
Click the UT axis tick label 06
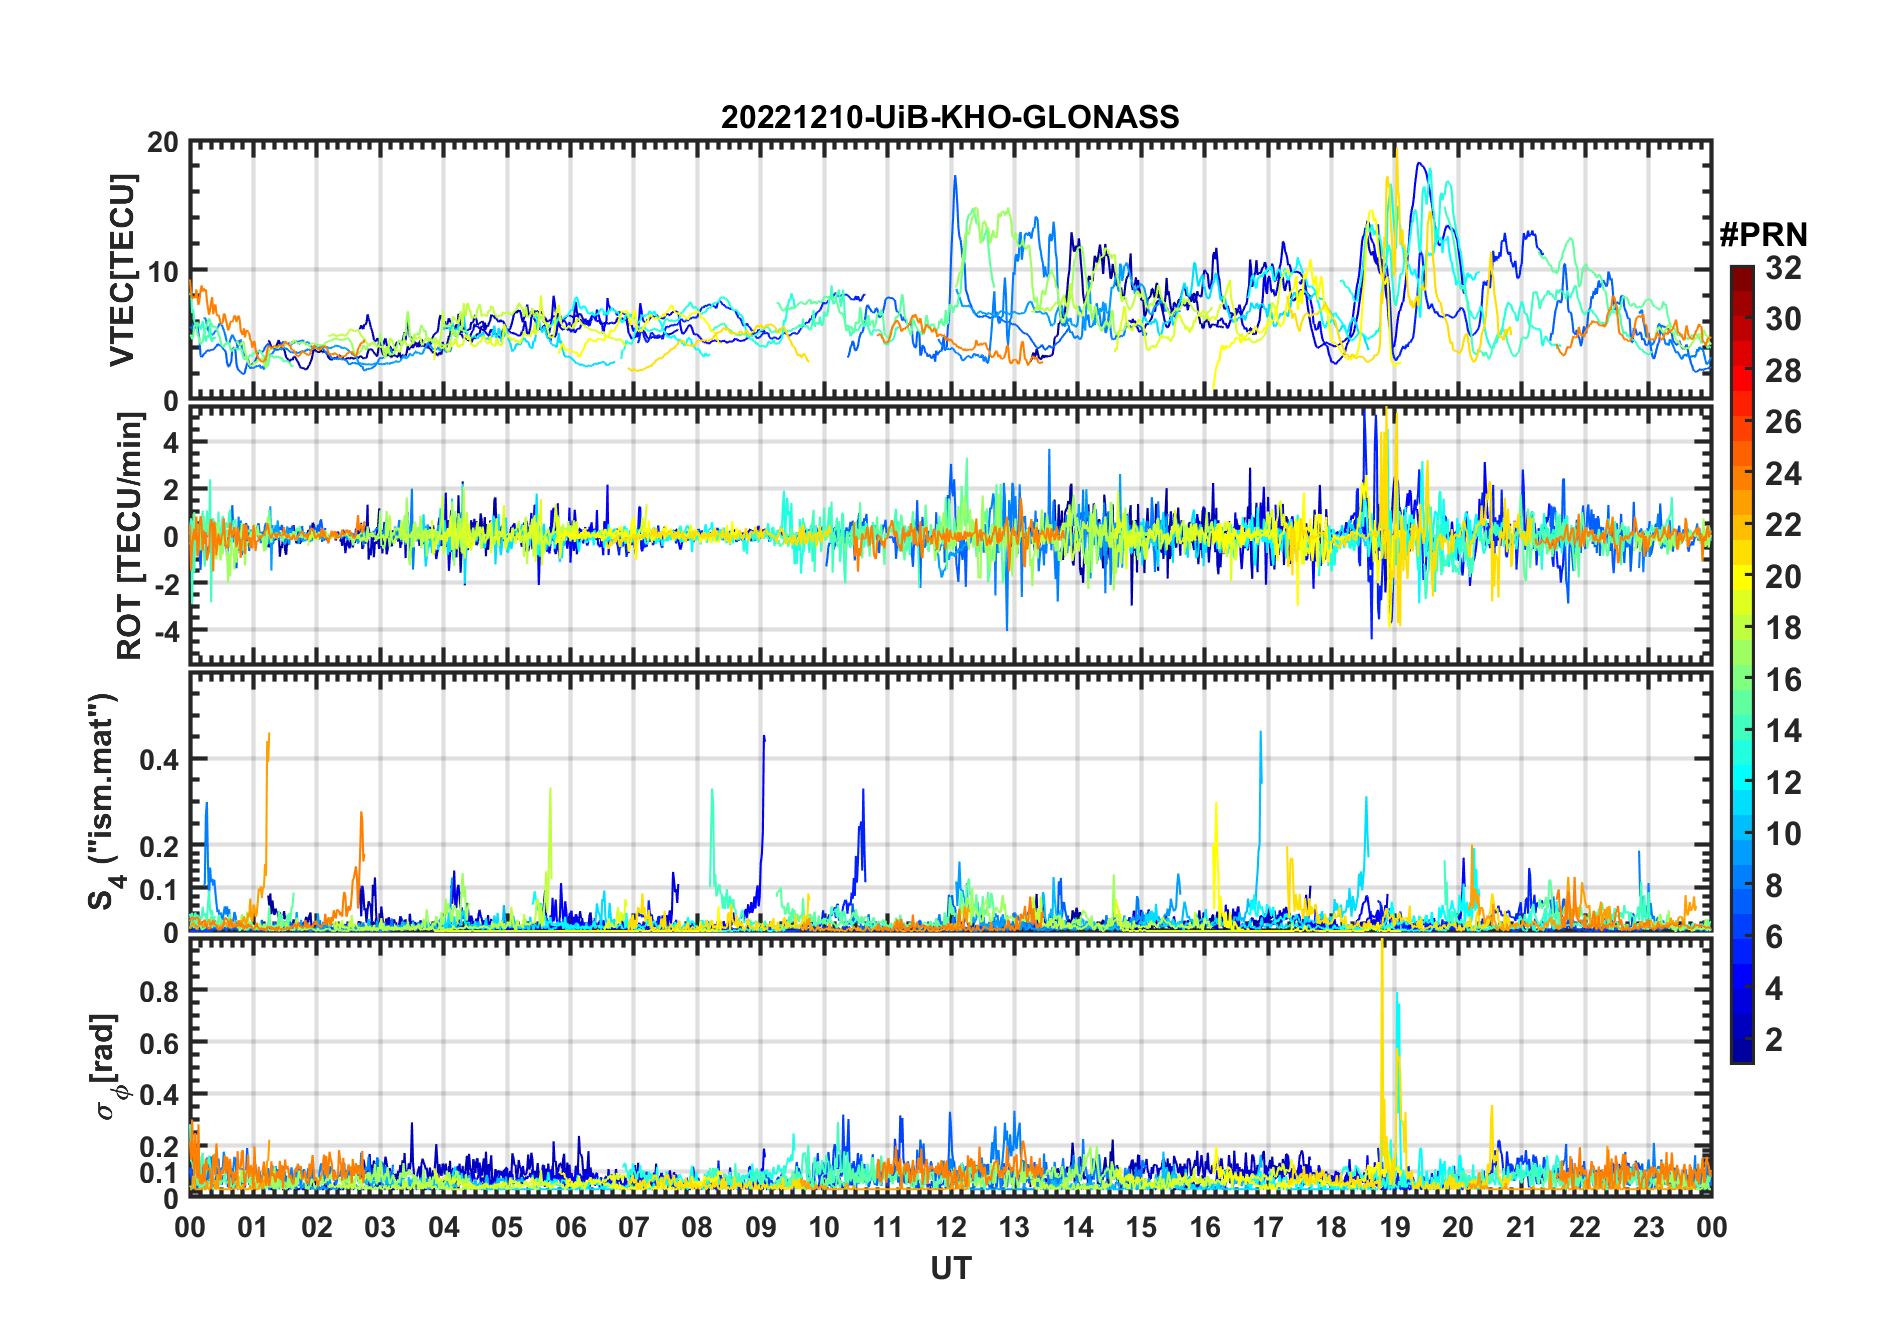click(x=570, y=1227)
